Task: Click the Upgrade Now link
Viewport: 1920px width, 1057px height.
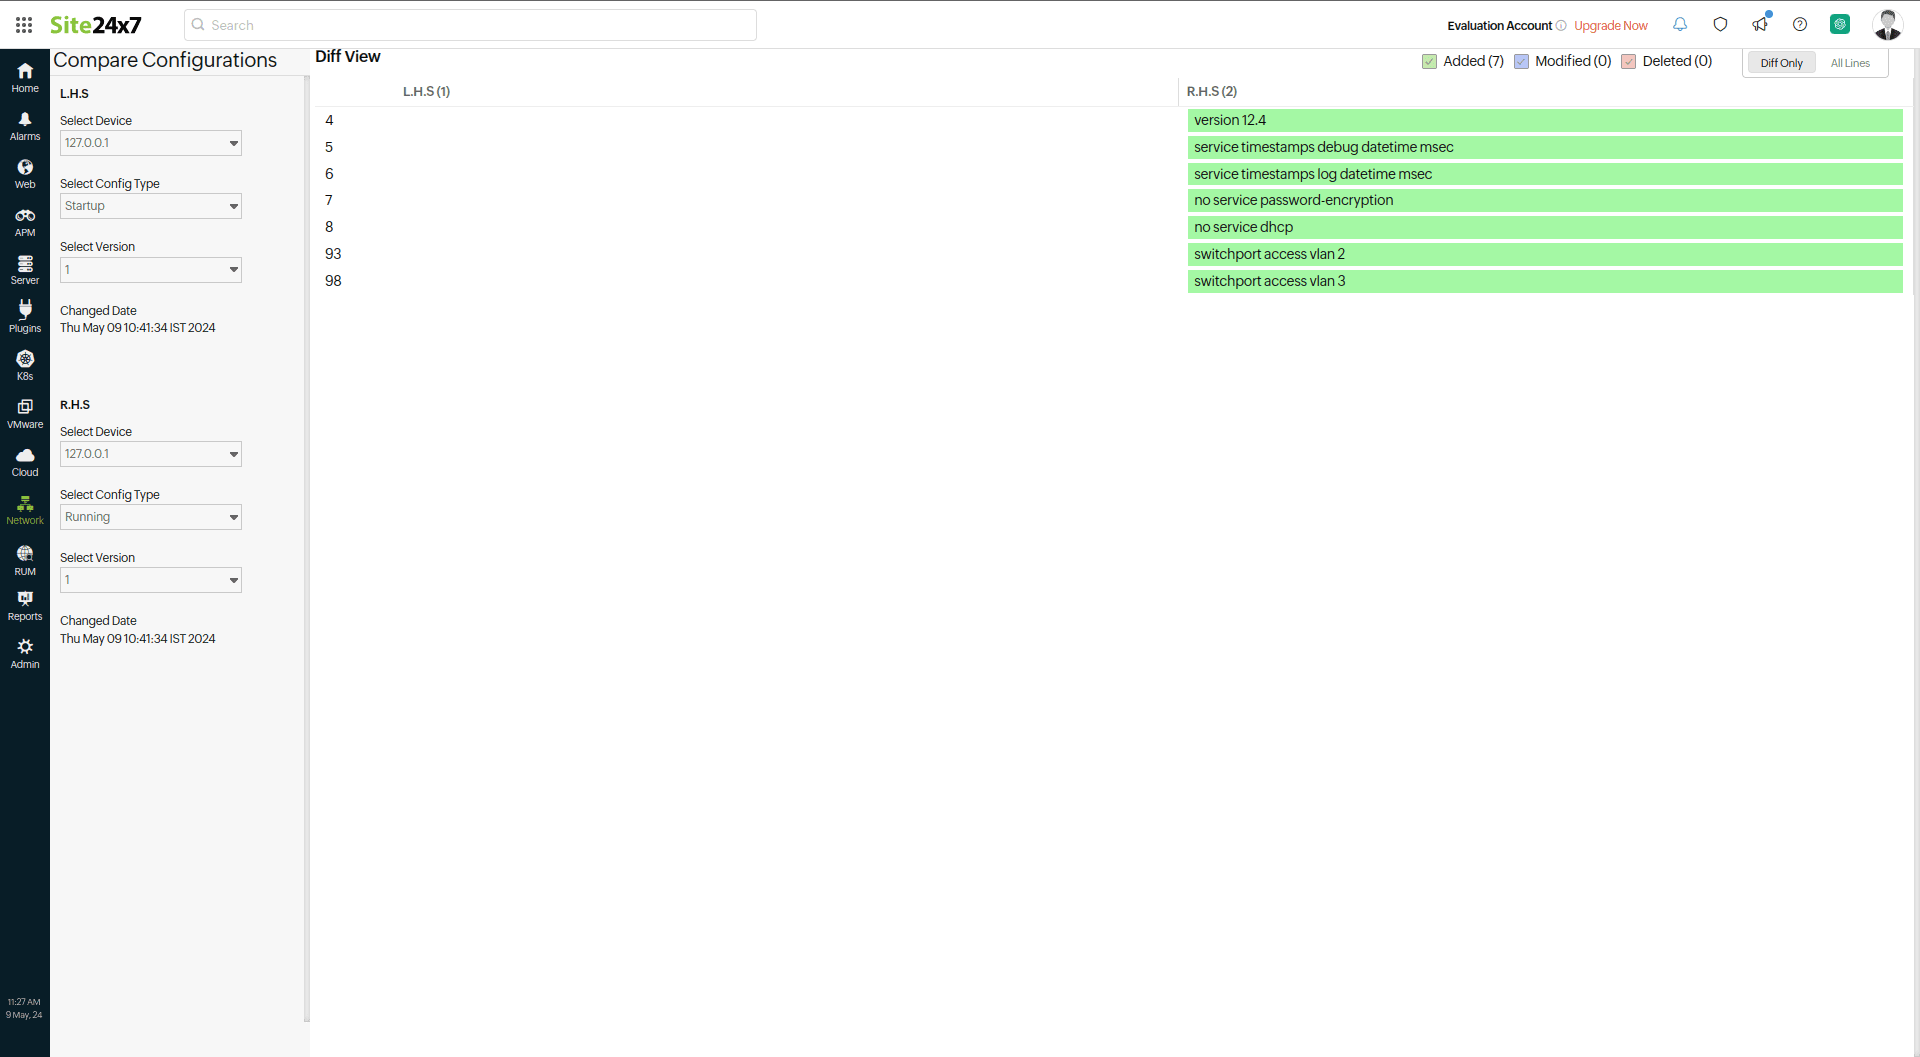Action: [x=1610, y=26]
